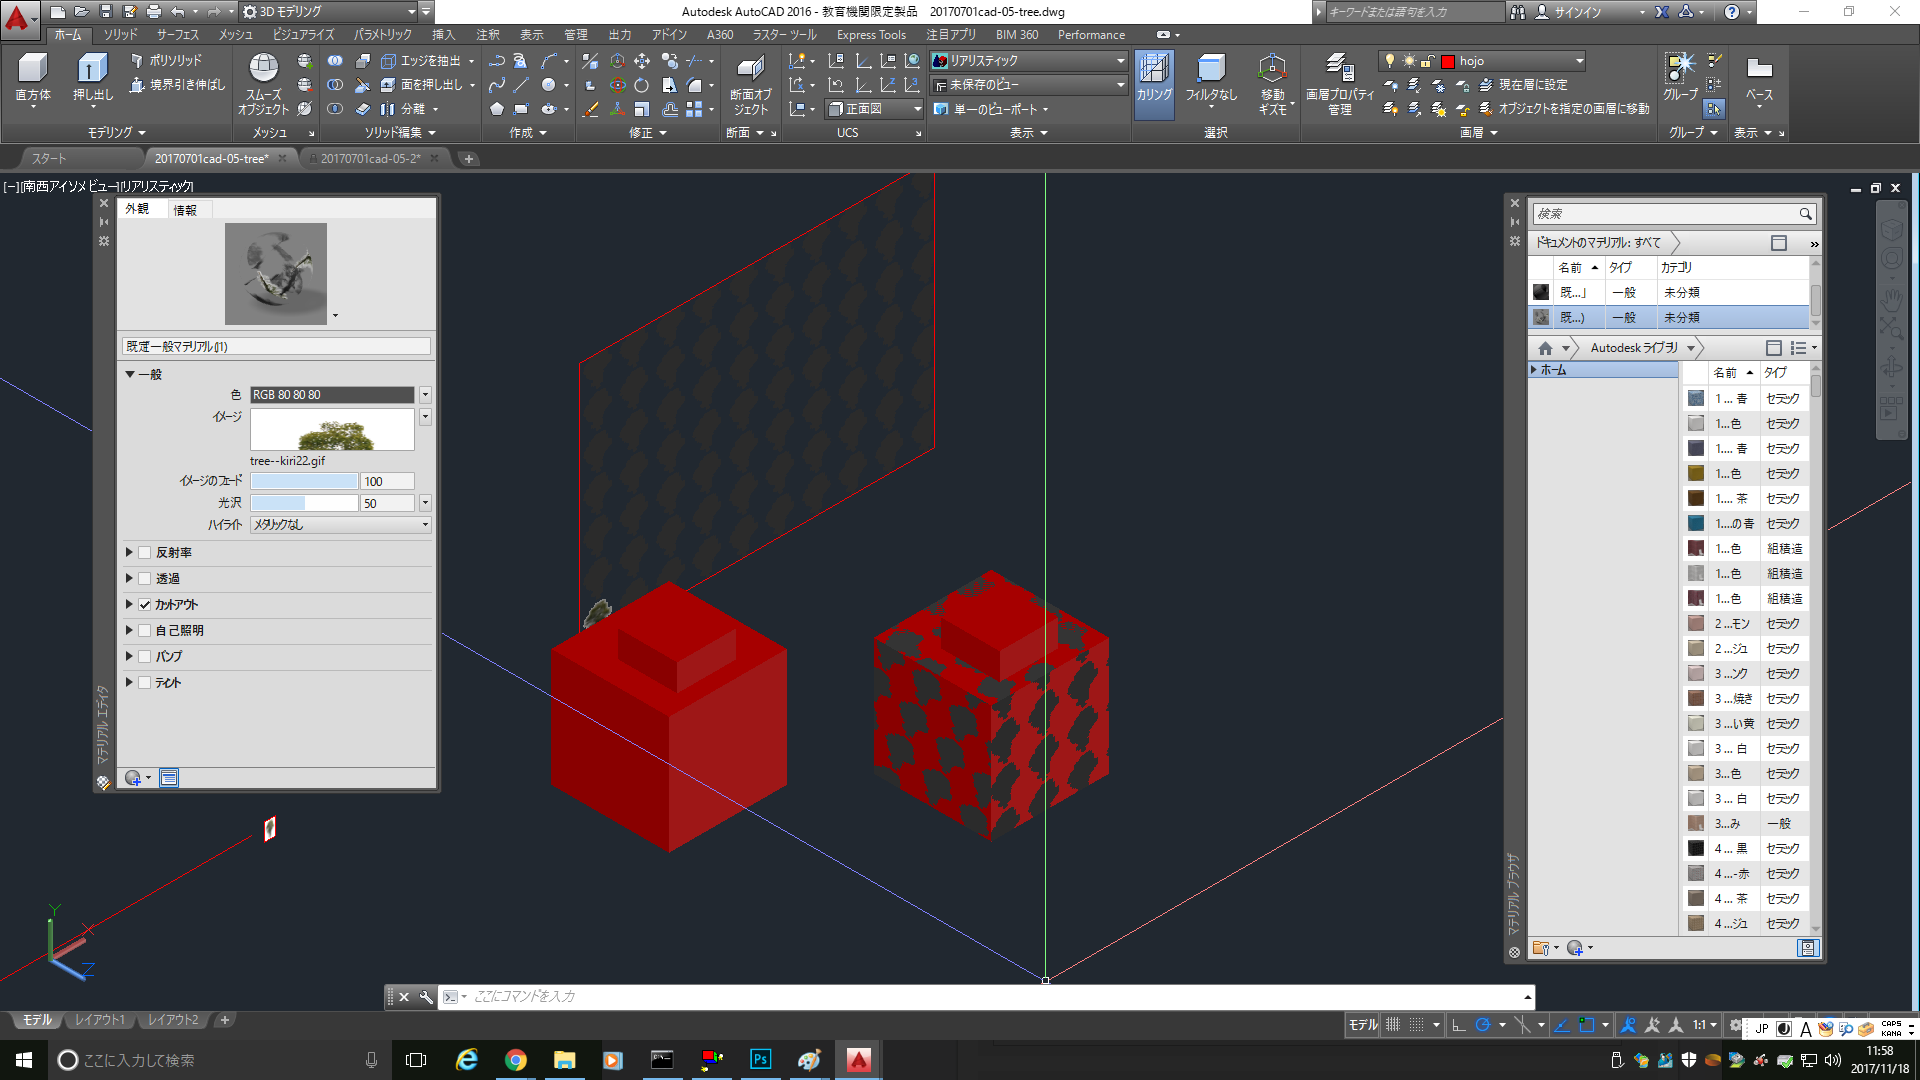Open the ビジュアライズ ribbon tab
Screen dimensions: 1920x1080
pos(303,35)
